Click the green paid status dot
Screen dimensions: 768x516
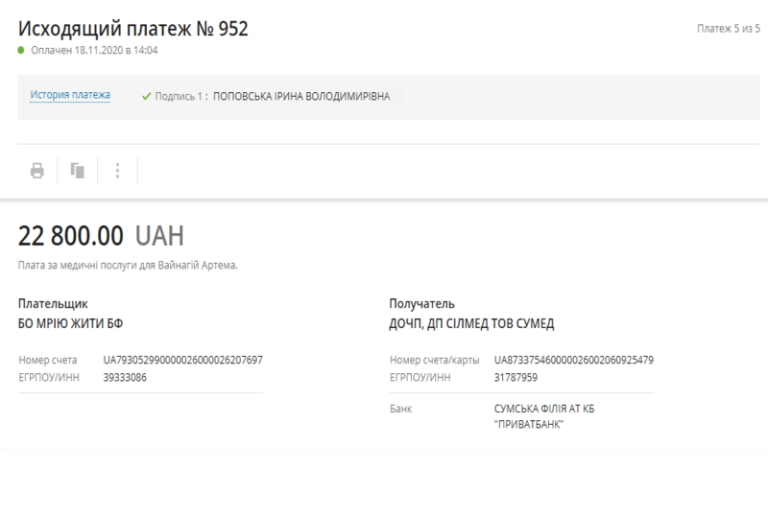21,50
